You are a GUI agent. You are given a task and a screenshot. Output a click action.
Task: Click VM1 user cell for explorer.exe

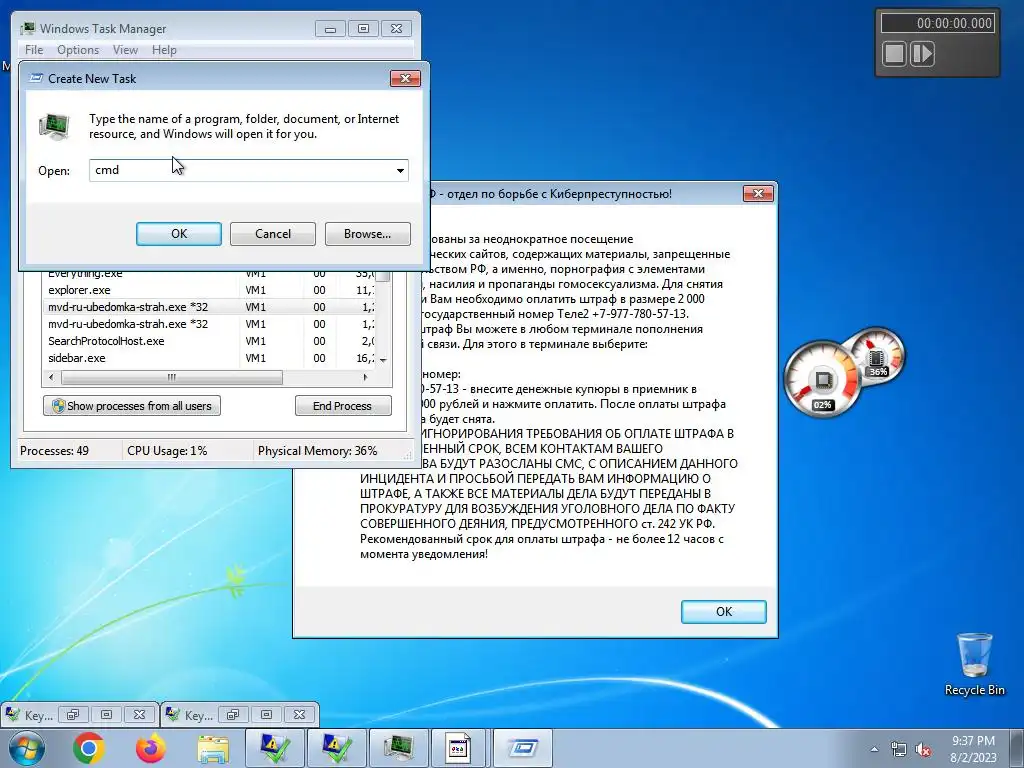(255, 290)
